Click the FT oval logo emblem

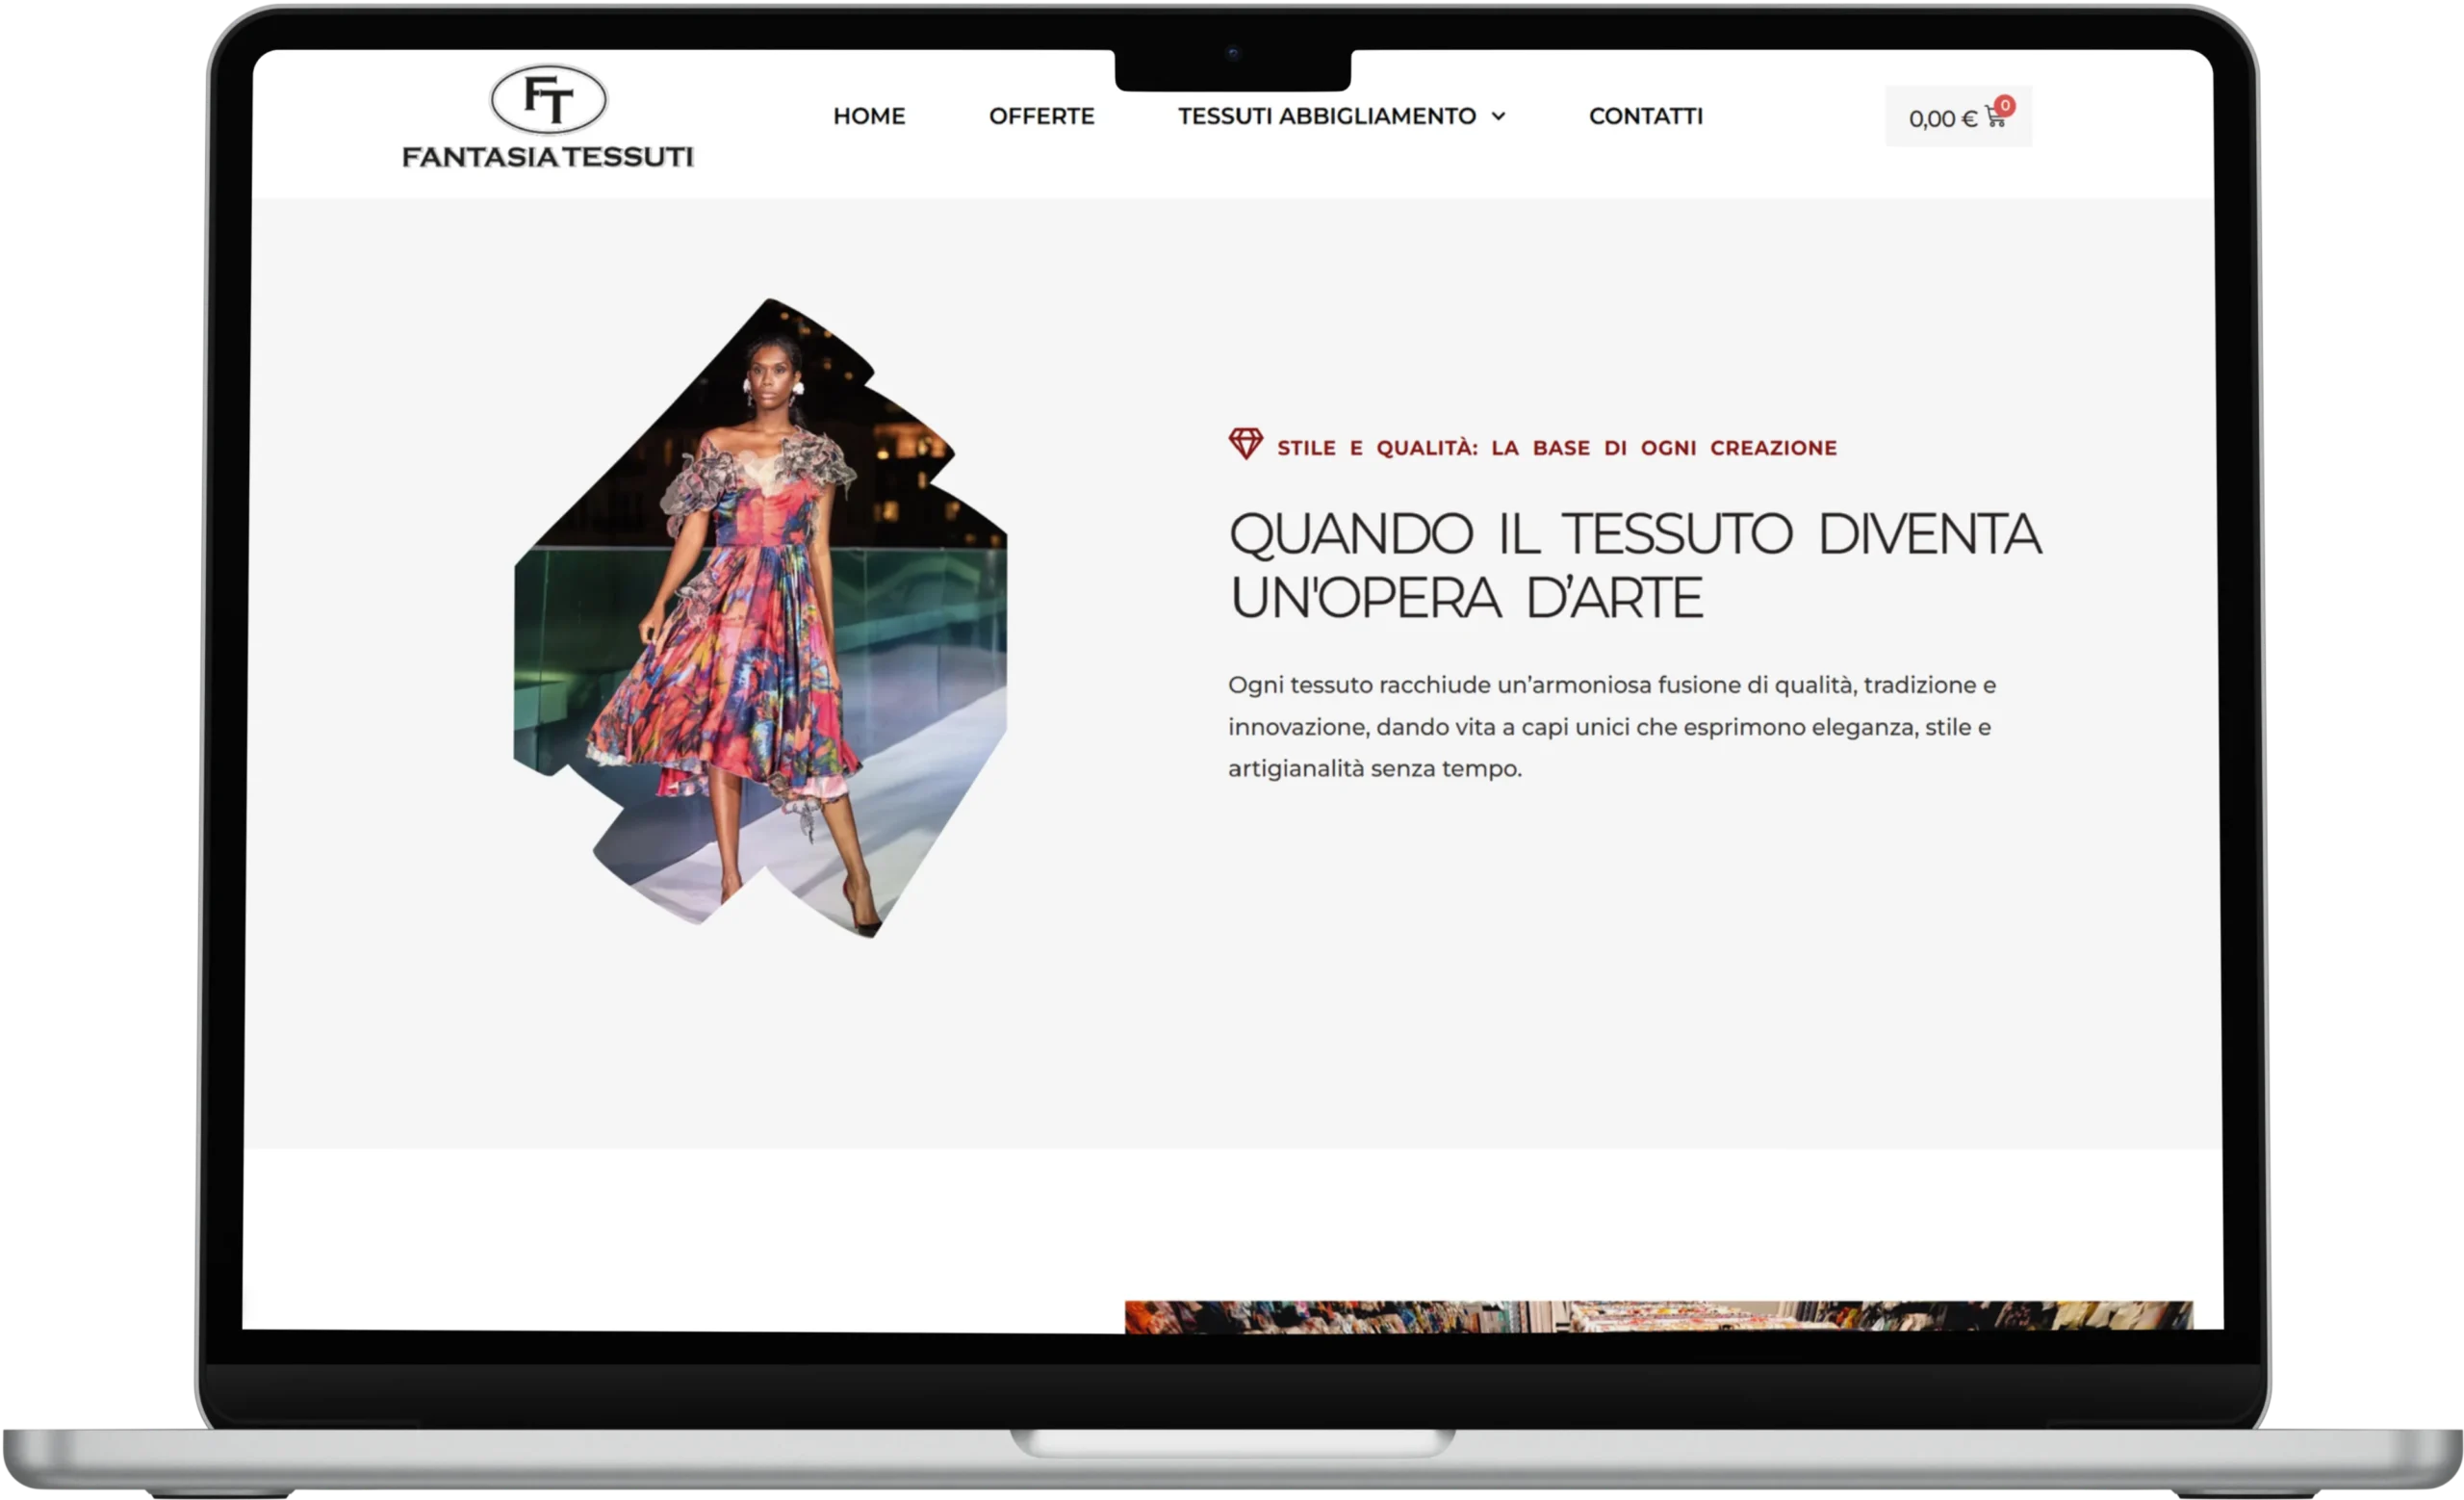pos(548,99)
